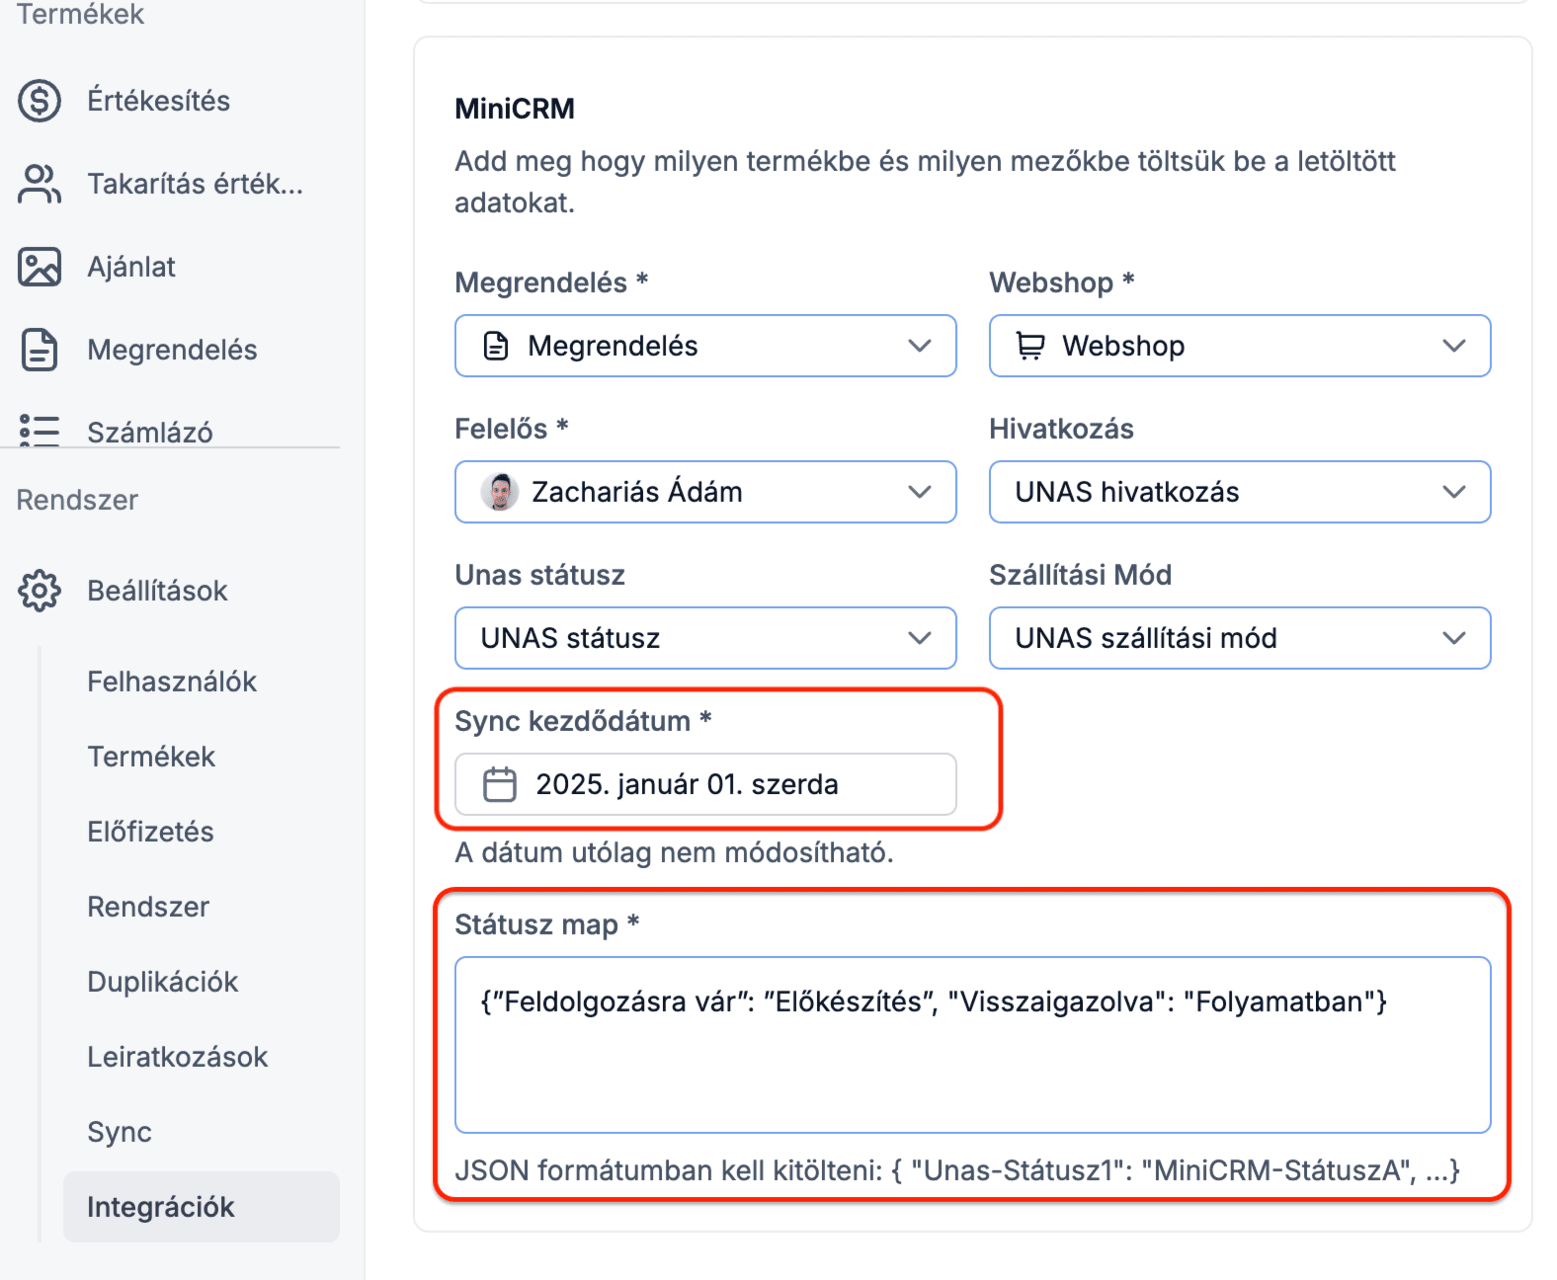This screenshot has height=1280, width=1557.
Task: Click the image icon beside Ajánlat
Action: click(39, 267)
